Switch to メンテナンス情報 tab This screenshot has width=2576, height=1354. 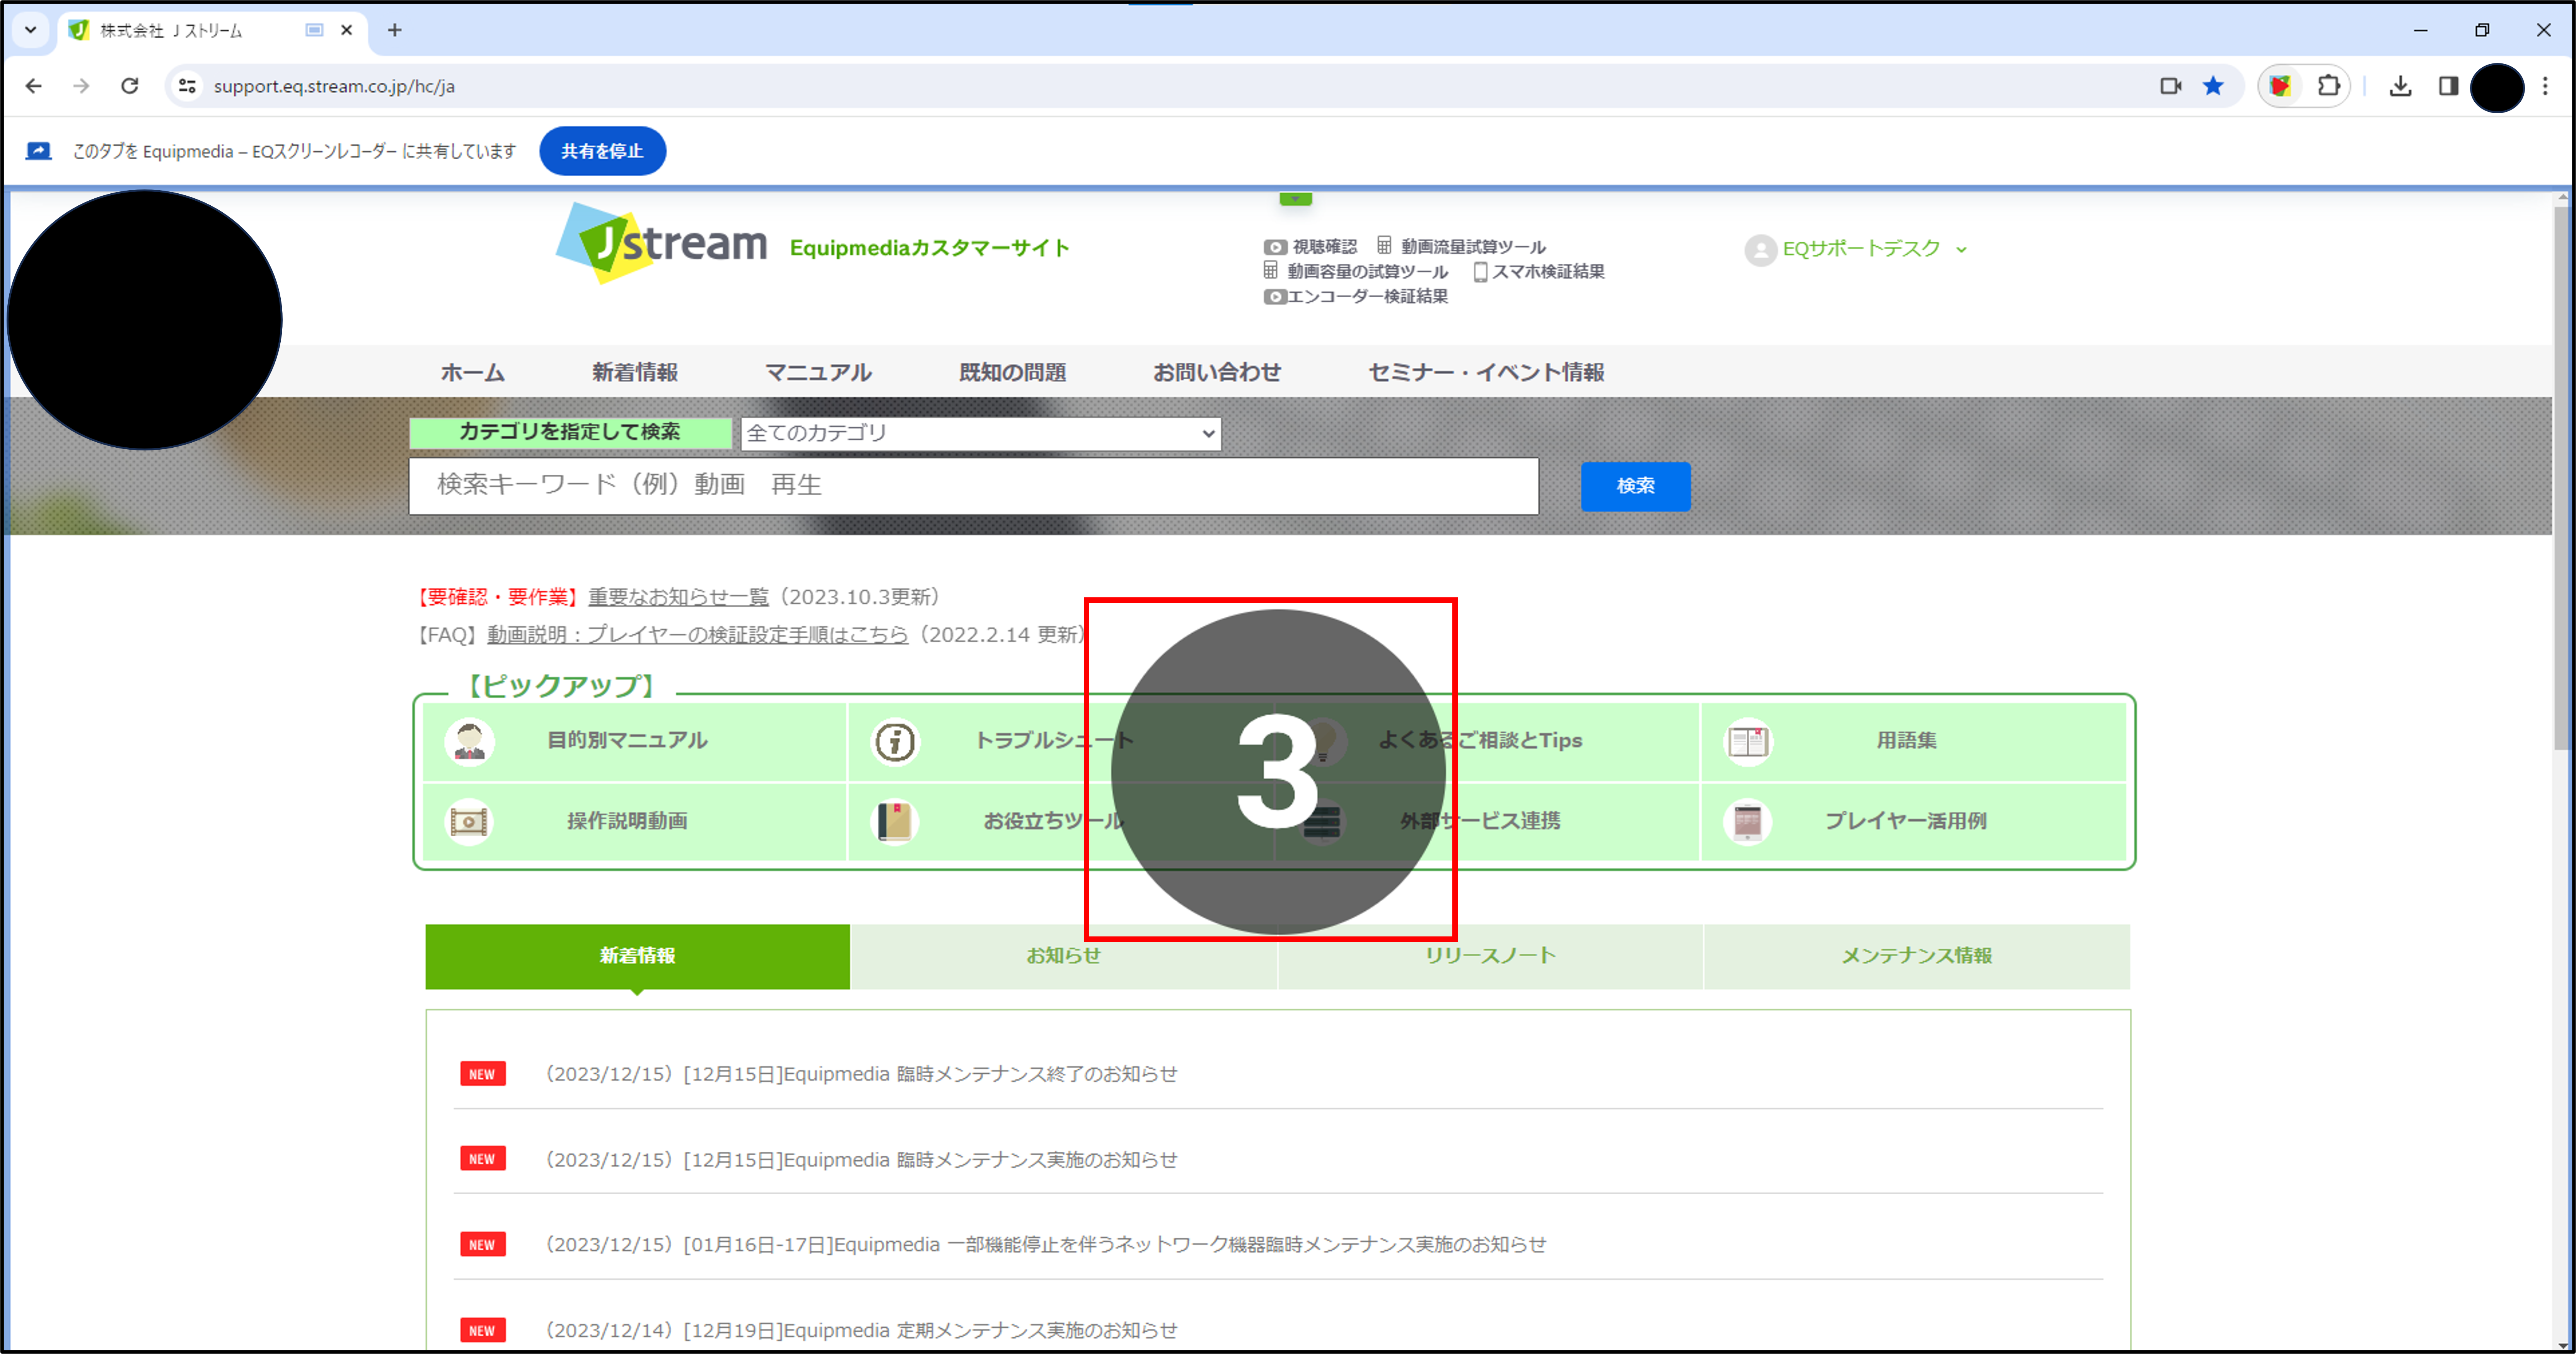coord(1917,956)
